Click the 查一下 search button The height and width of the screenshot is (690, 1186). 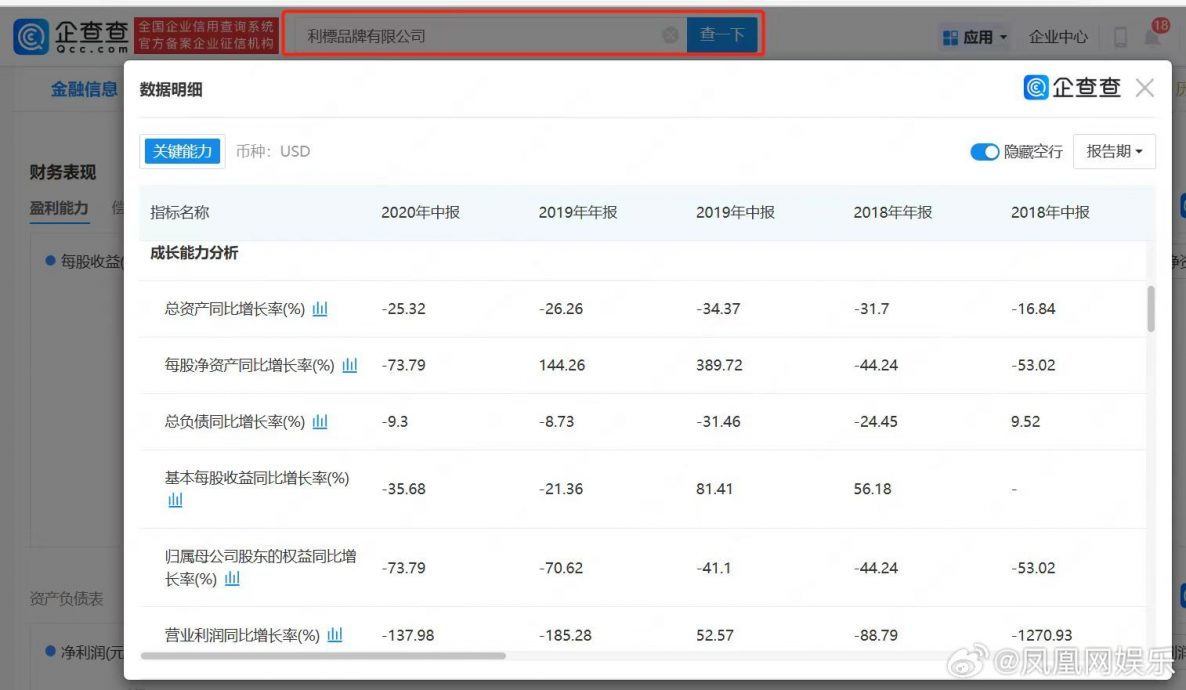coord(722,35)
